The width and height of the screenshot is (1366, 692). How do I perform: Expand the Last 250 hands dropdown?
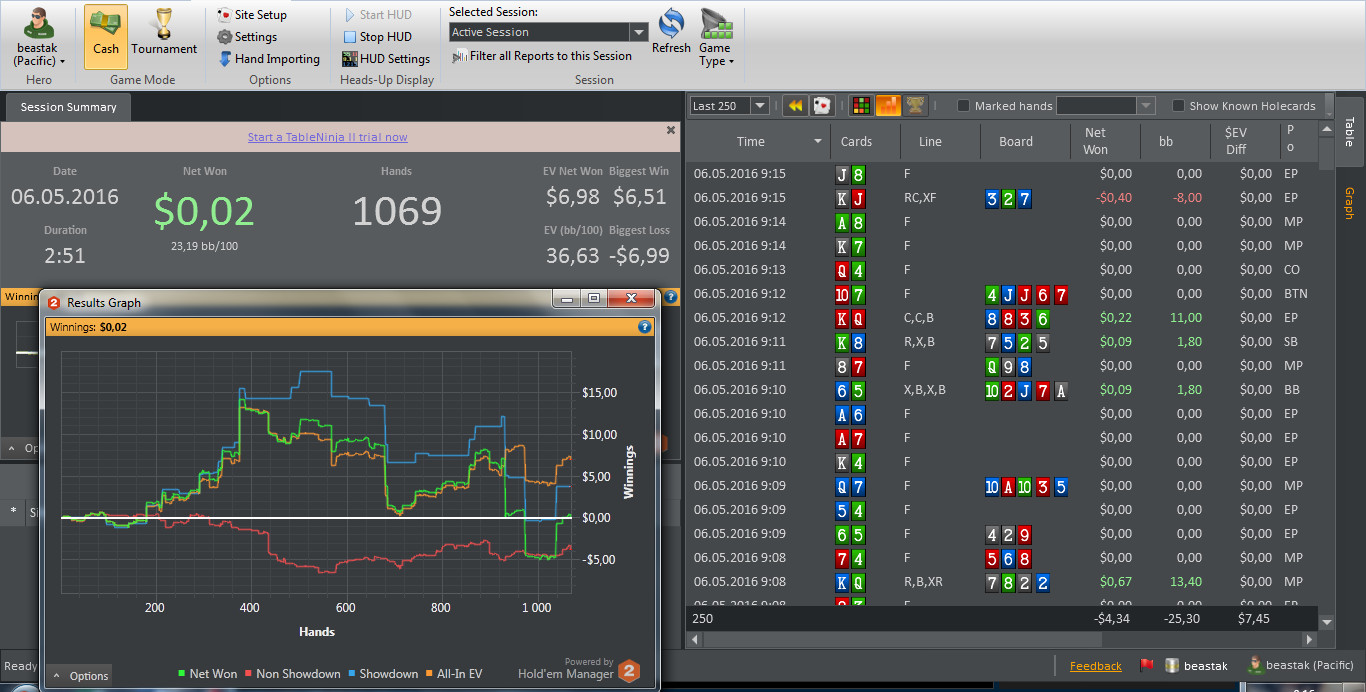pyautogui.click(x=759, y=106)
